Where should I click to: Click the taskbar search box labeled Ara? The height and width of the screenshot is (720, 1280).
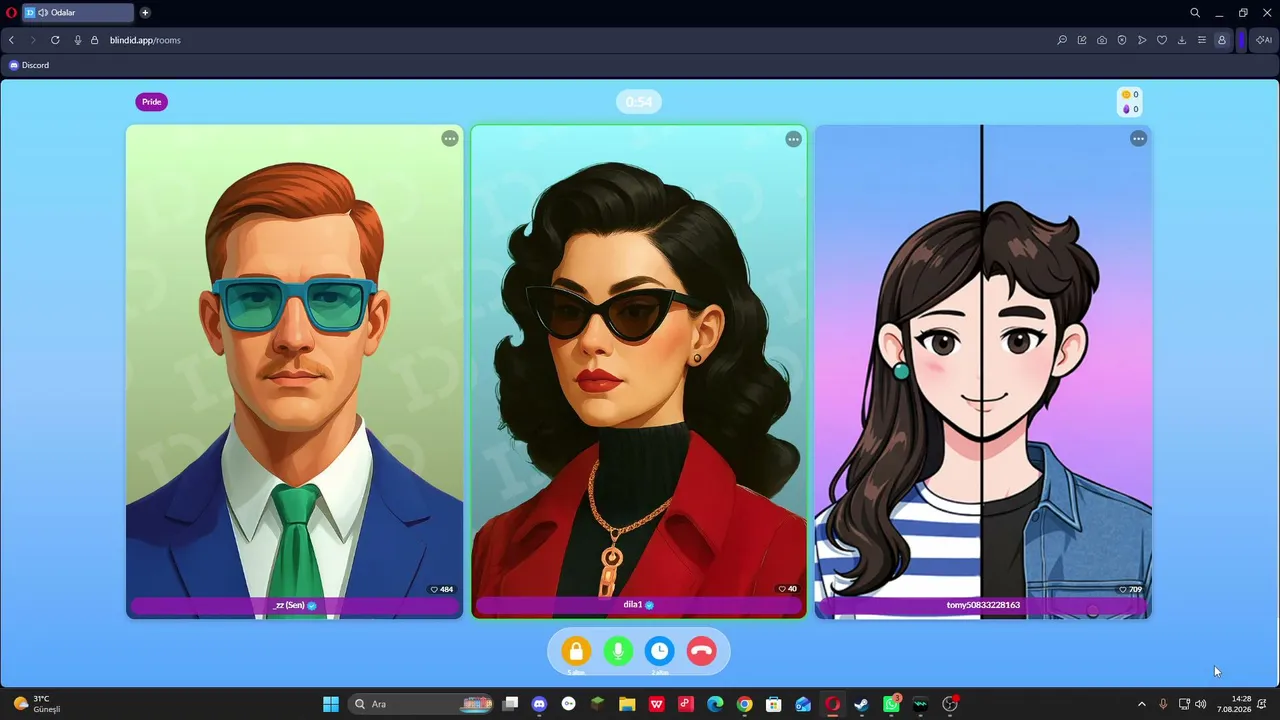click(422, 704)
